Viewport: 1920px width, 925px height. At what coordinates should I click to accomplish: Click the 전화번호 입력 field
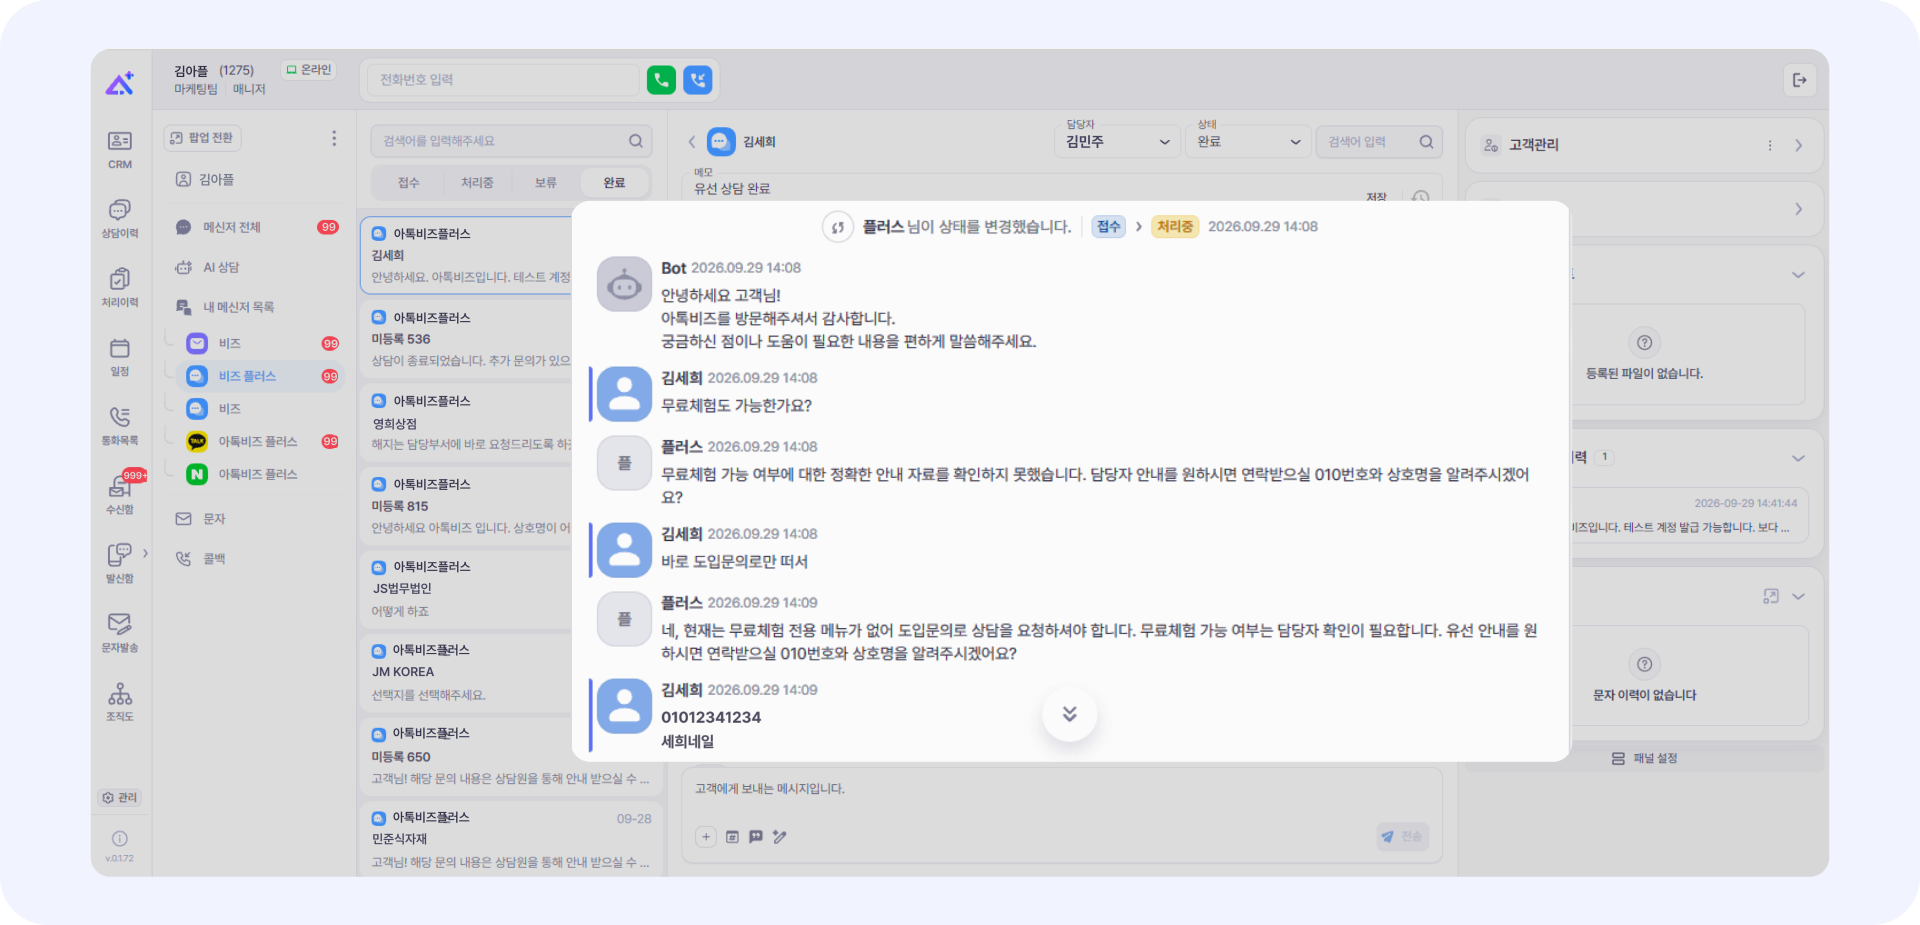[x=503, y=80]
